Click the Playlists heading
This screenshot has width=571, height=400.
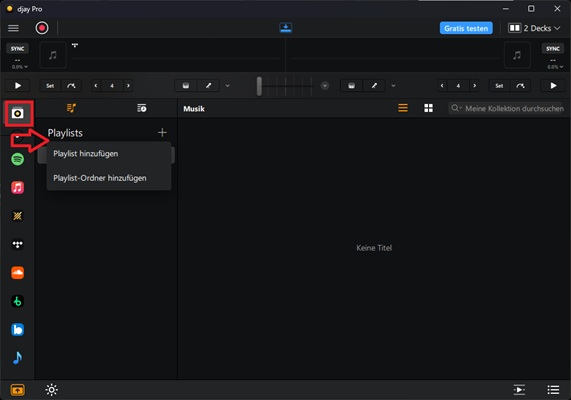(x=65, y=133)
